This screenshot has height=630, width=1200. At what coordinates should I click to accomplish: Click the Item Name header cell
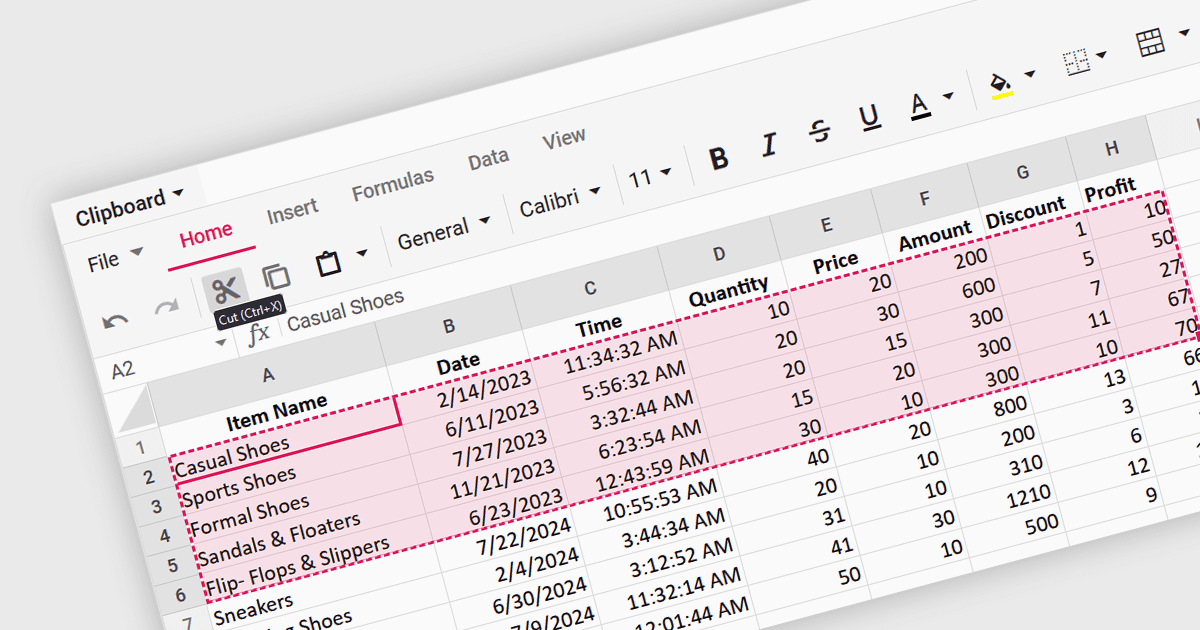click(277, 412)
